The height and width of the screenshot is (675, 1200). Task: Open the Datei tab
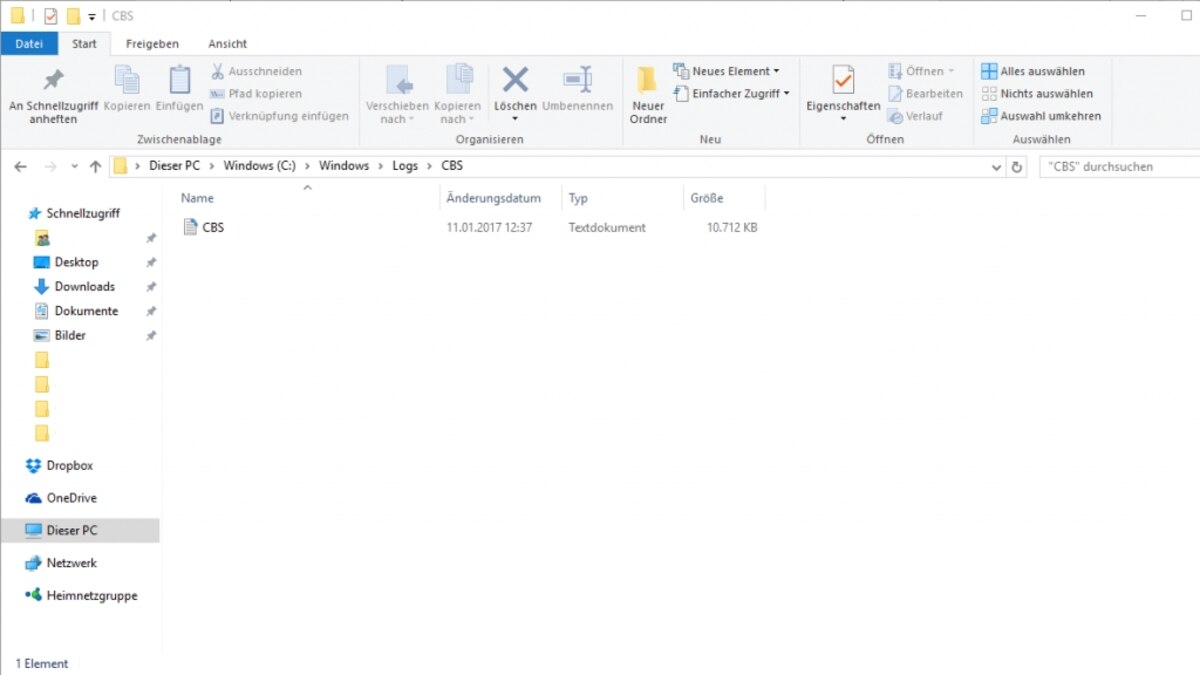pyautogui.click(x=29, y=44)
